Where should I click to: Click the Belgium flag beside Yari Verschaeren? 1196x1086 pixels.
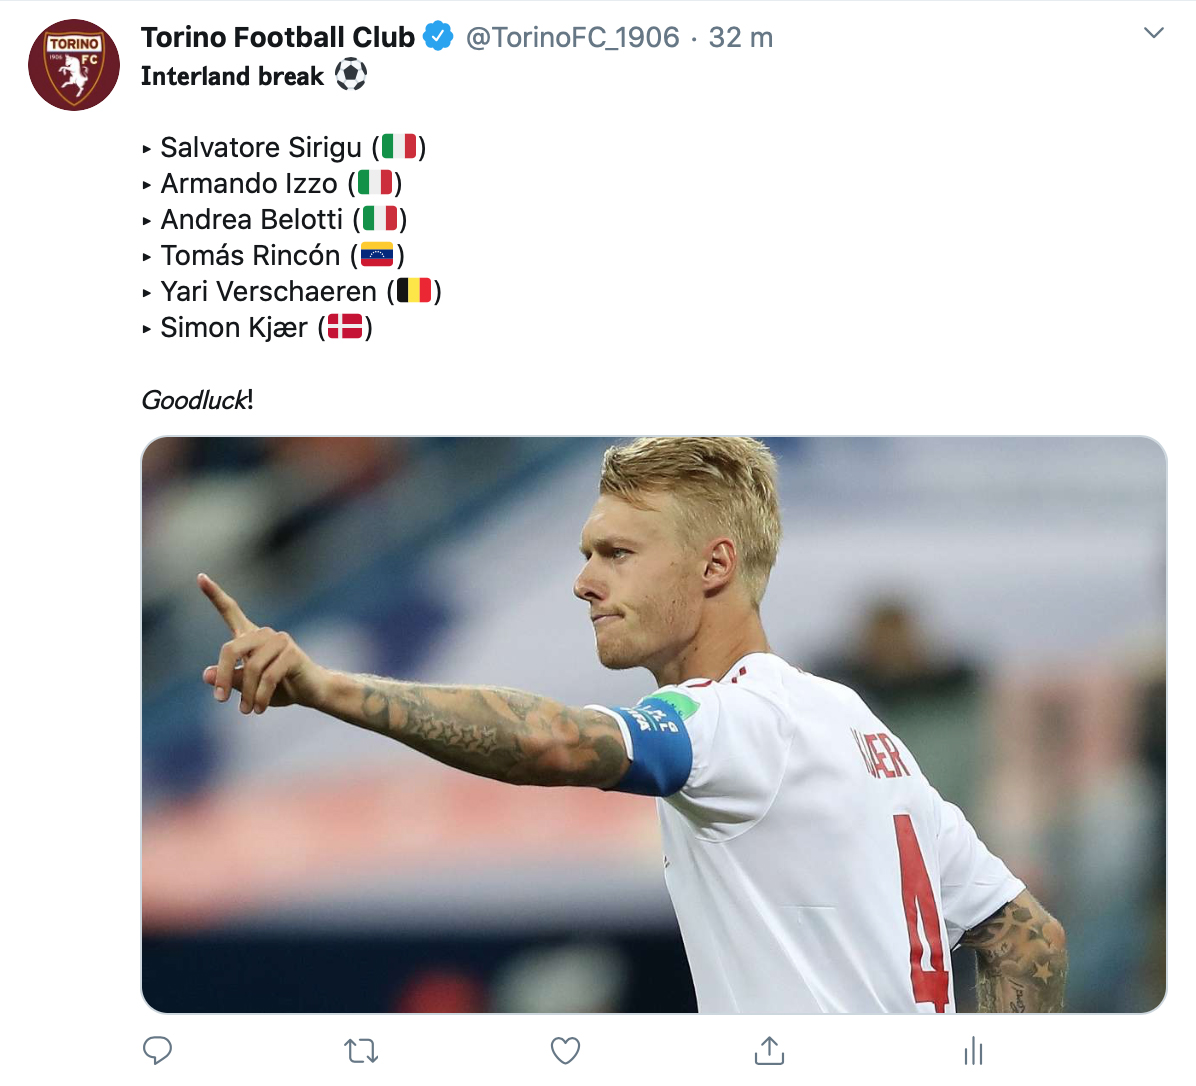414,291
